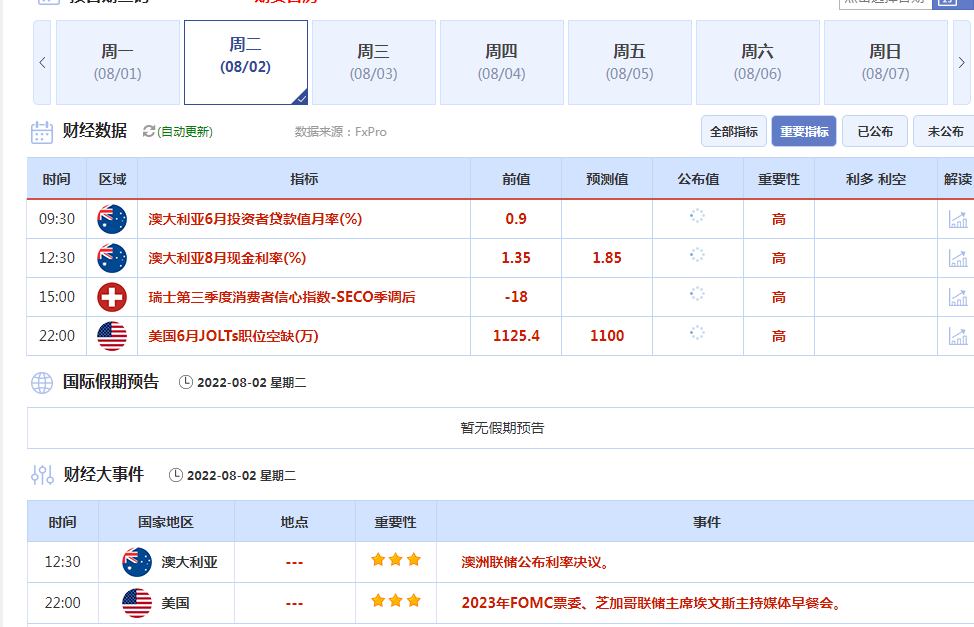Open chart icon for US JOLTs row
Viewport: 974px width, 627px height.
tap(957, 336)
